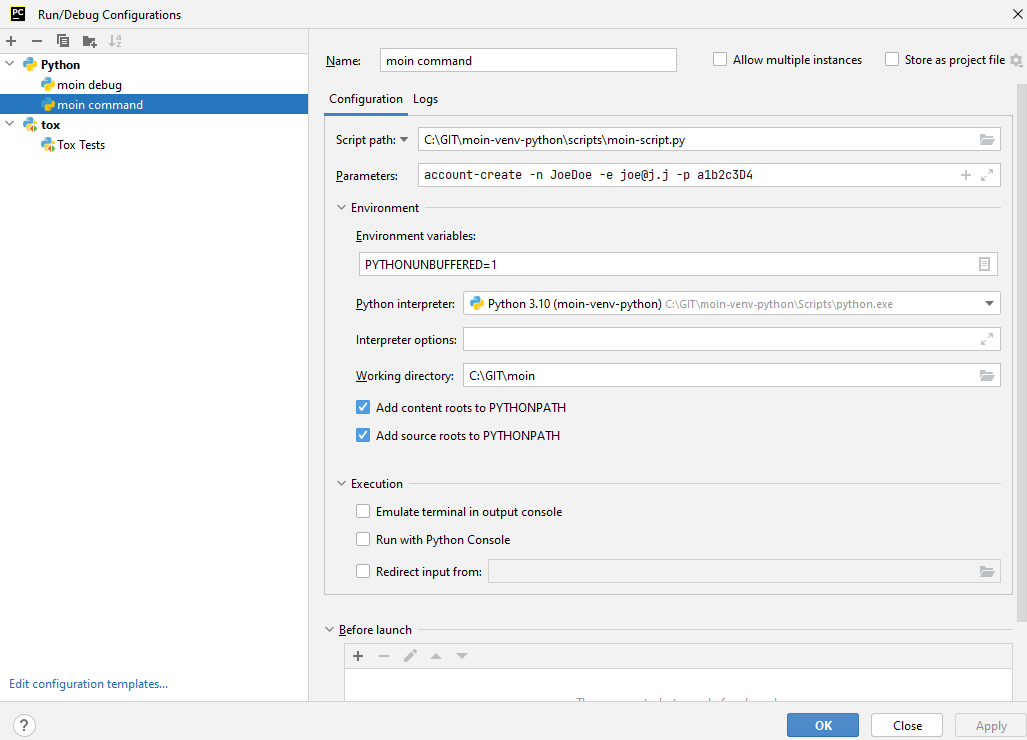Browse for script path folder icon
Screen dimensions: 1027x740
pyautogui.click(x=986, y=140)
